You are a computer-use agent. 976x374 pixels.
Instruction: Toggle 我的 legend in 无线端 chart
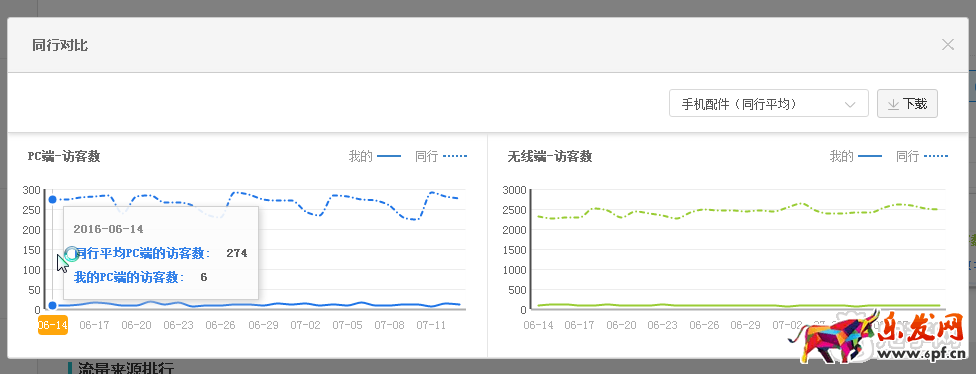[855, 156]
